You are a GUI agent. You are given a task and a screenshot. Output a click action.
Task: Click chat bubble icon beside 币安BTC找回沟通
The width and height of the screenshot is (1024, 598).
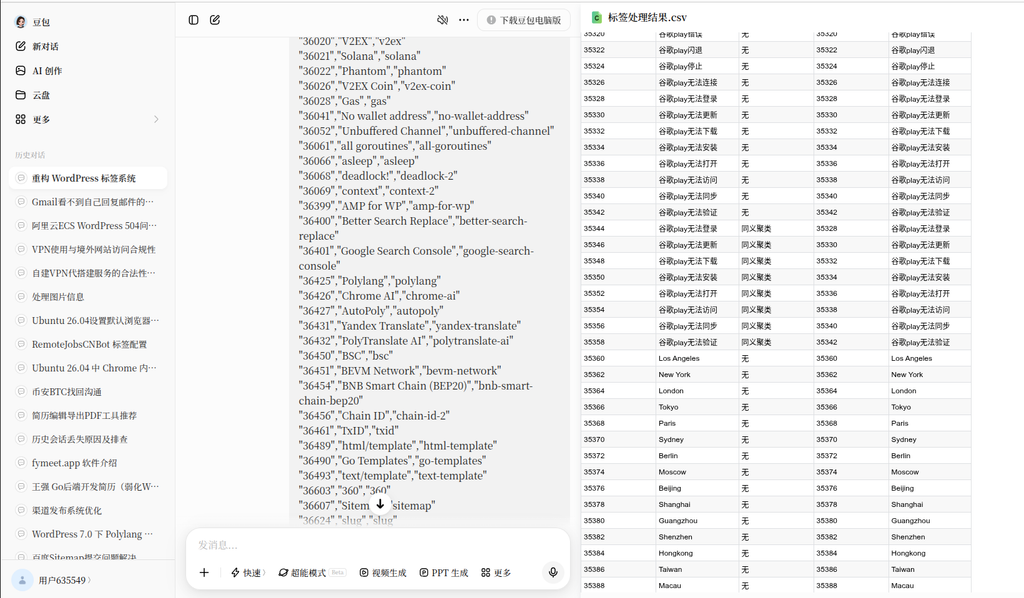coord(21,392)
